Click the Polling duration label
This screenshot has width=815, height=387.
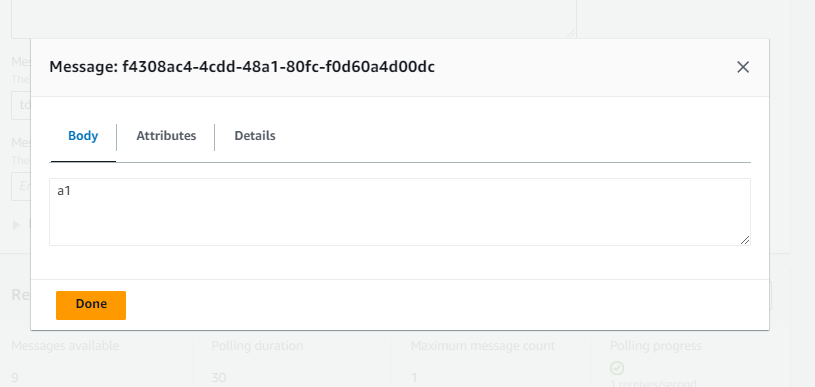click(x=257, y=345)
